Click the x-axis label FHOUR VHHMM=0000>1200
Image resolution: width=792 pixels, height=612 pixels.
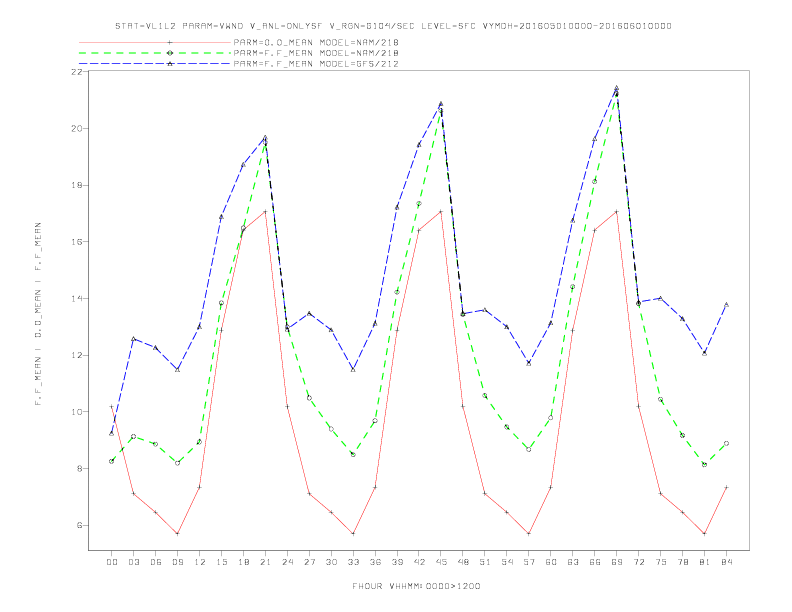[x=416, y=586]
